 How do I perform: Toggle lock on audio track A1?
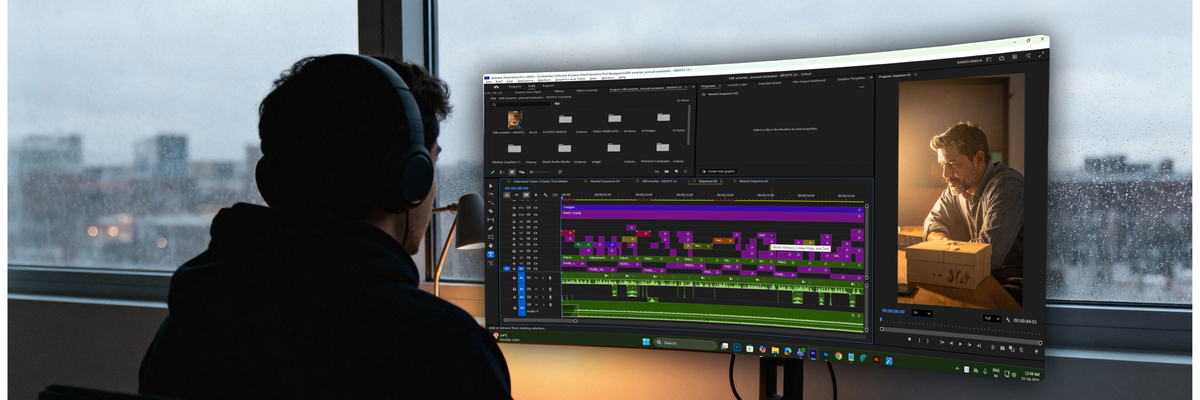tap(513, 279)
